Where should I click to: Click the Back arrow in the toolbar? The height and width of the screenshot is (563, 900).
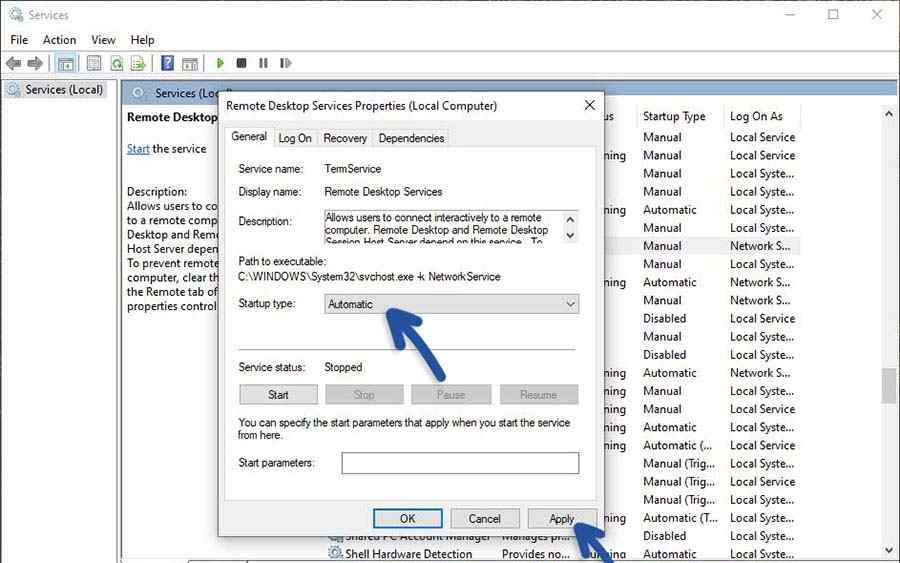coord(13,63)
